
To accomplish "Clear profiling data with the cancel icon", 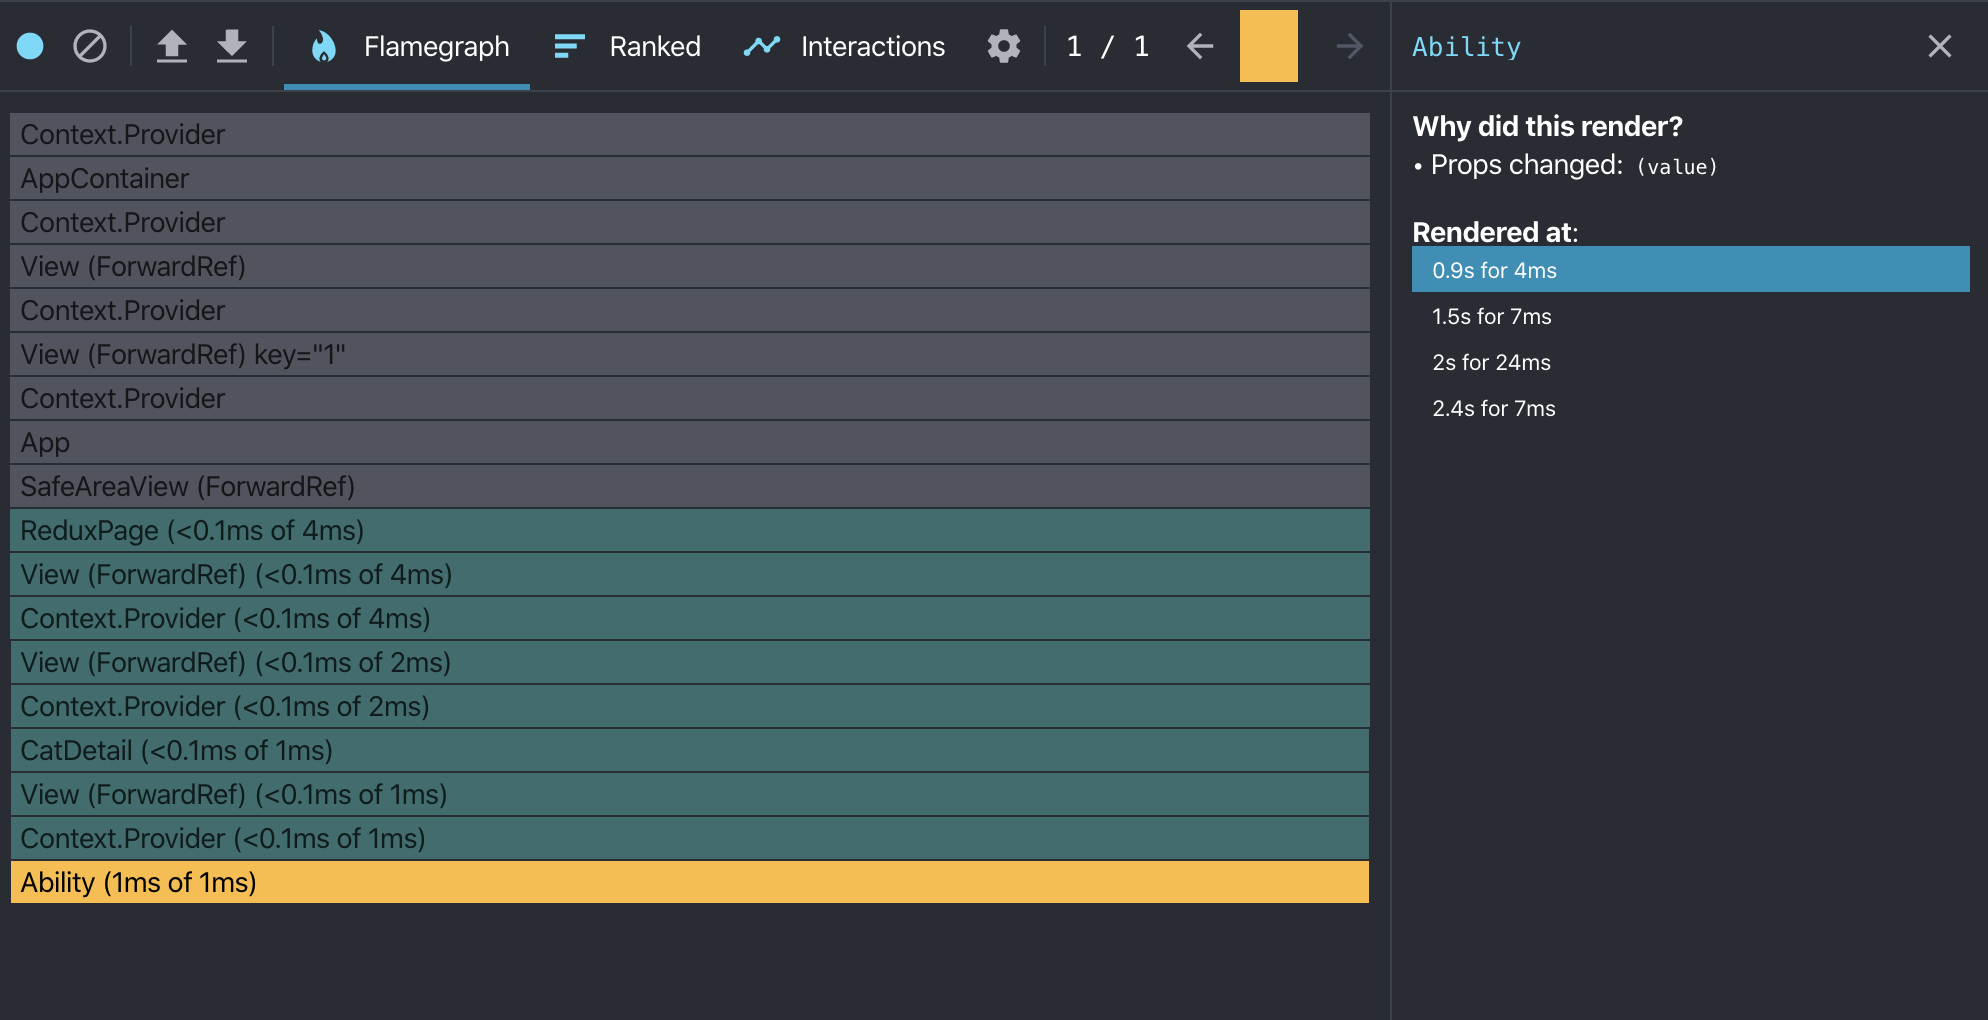I will tap(90, 46).
